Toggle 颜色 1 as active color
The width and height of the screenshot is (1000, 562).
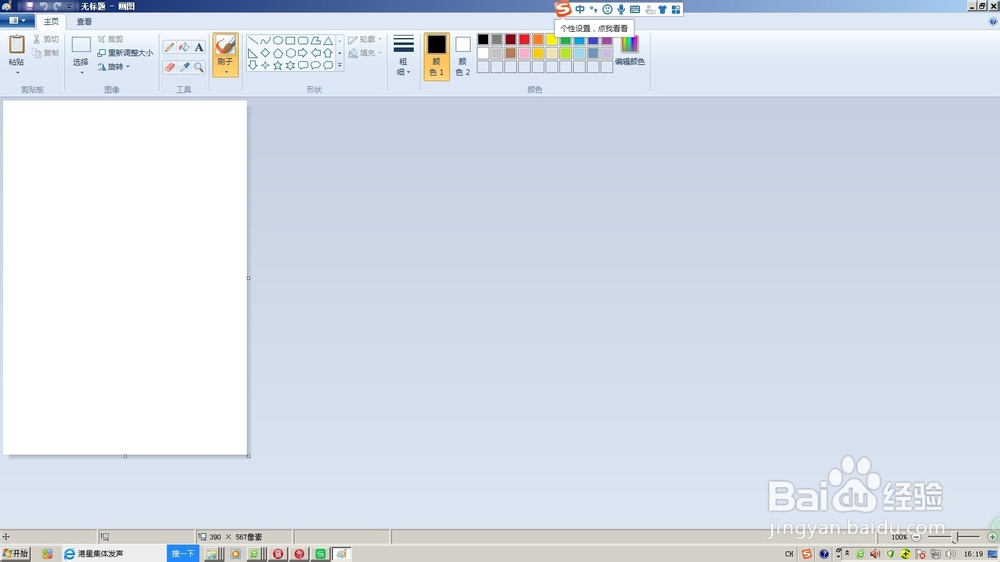pyautogui.click(x=437, y=56)
